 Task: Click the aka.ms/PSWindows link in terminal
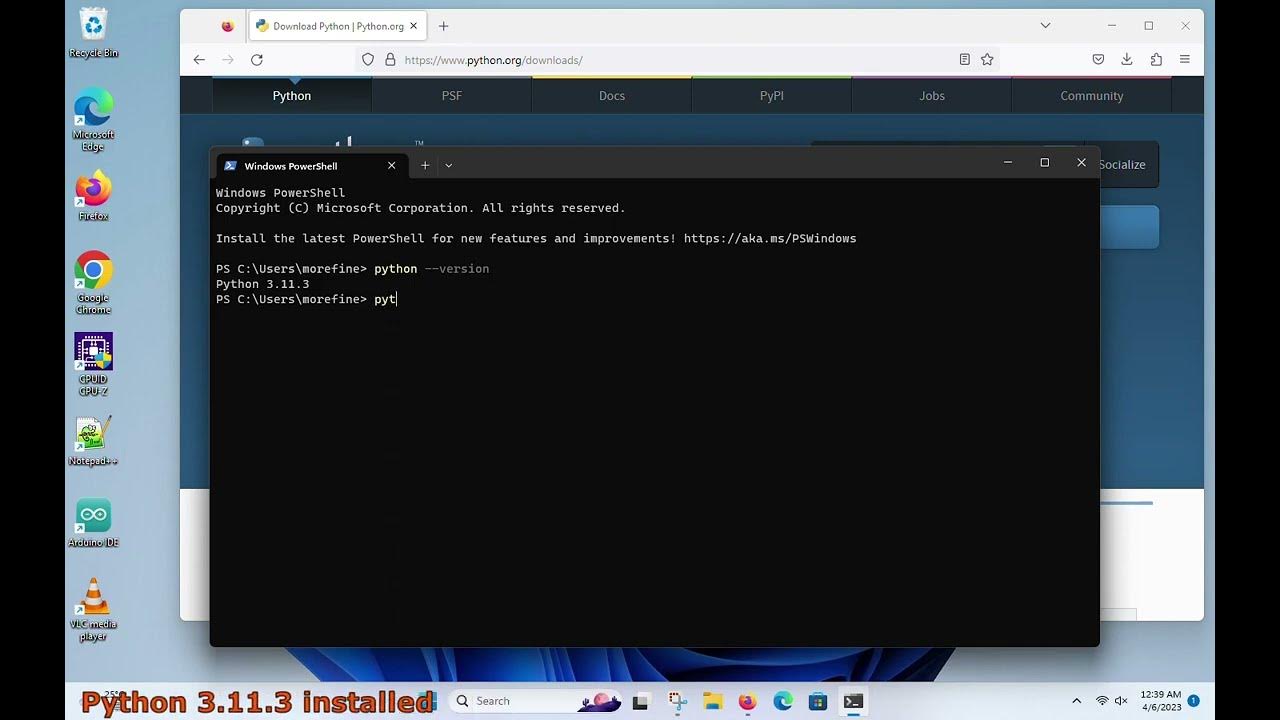(770, 239)
